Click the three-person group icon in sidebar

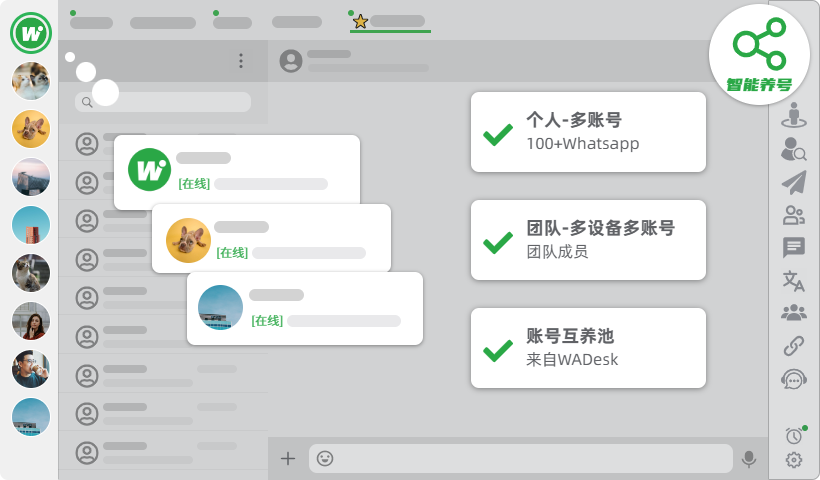[x=794, y=313]
